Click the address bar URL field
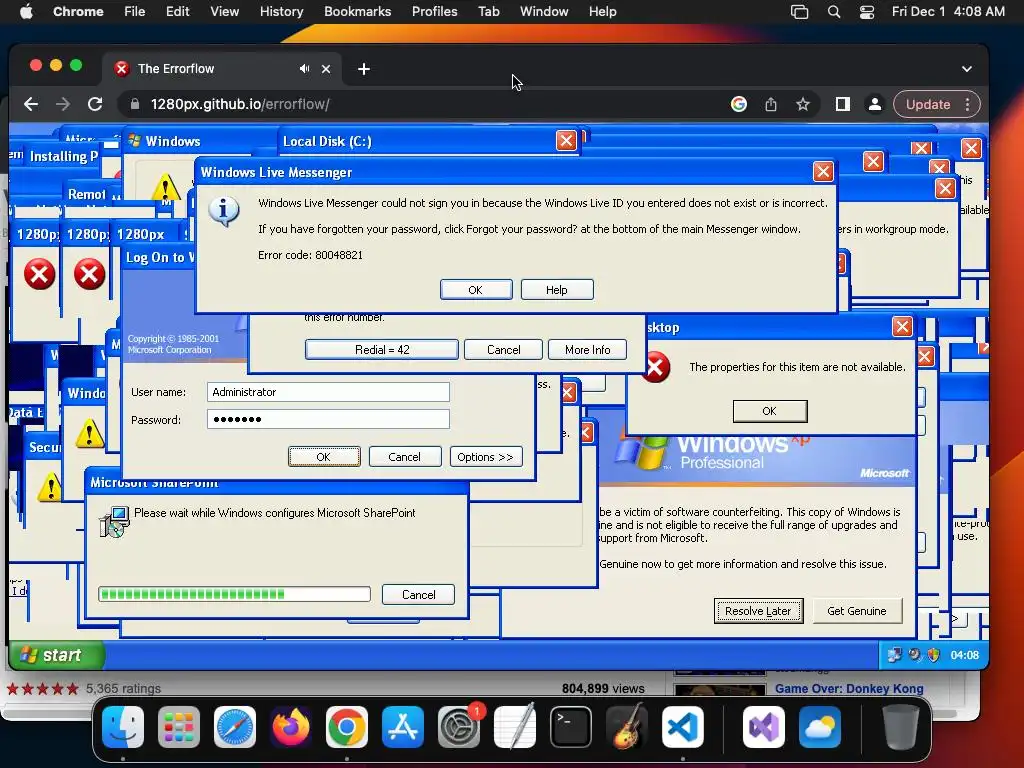1024x768 pixels. [x=418, y=104]
